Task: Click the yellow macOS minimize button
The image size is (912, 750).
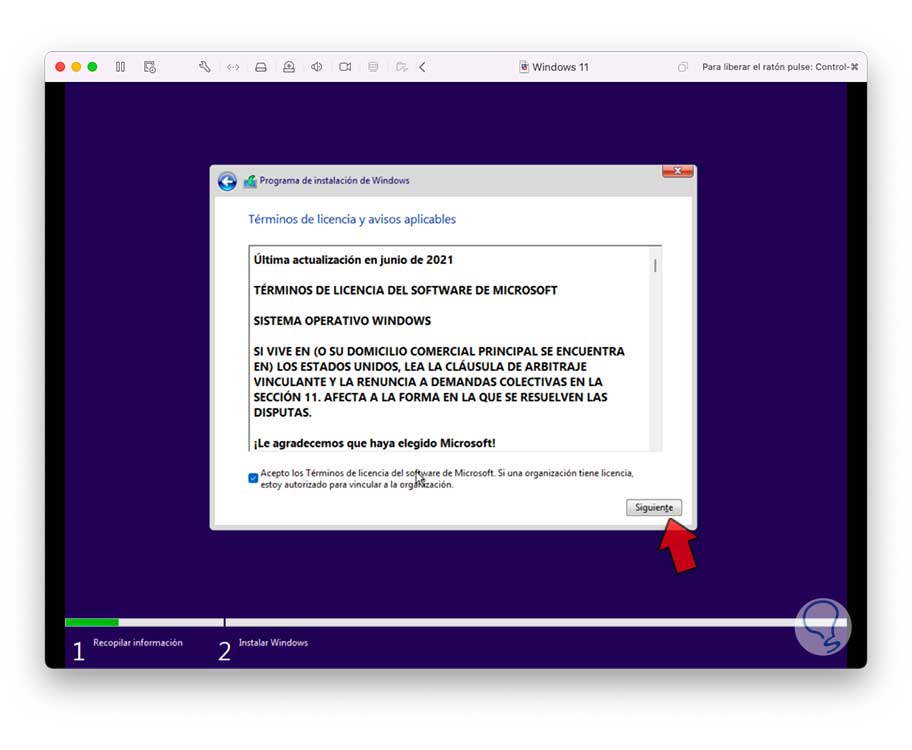Action: (x=76, y=67)
